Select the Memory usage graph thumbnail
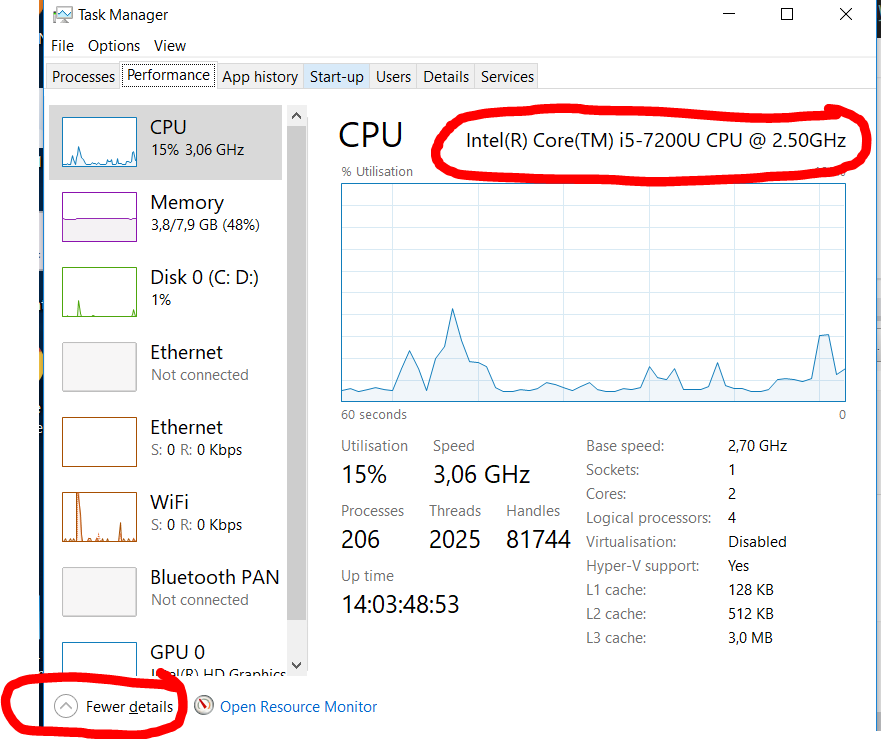Viewport: 881px width, 739px height. click(x=99, y=217)
